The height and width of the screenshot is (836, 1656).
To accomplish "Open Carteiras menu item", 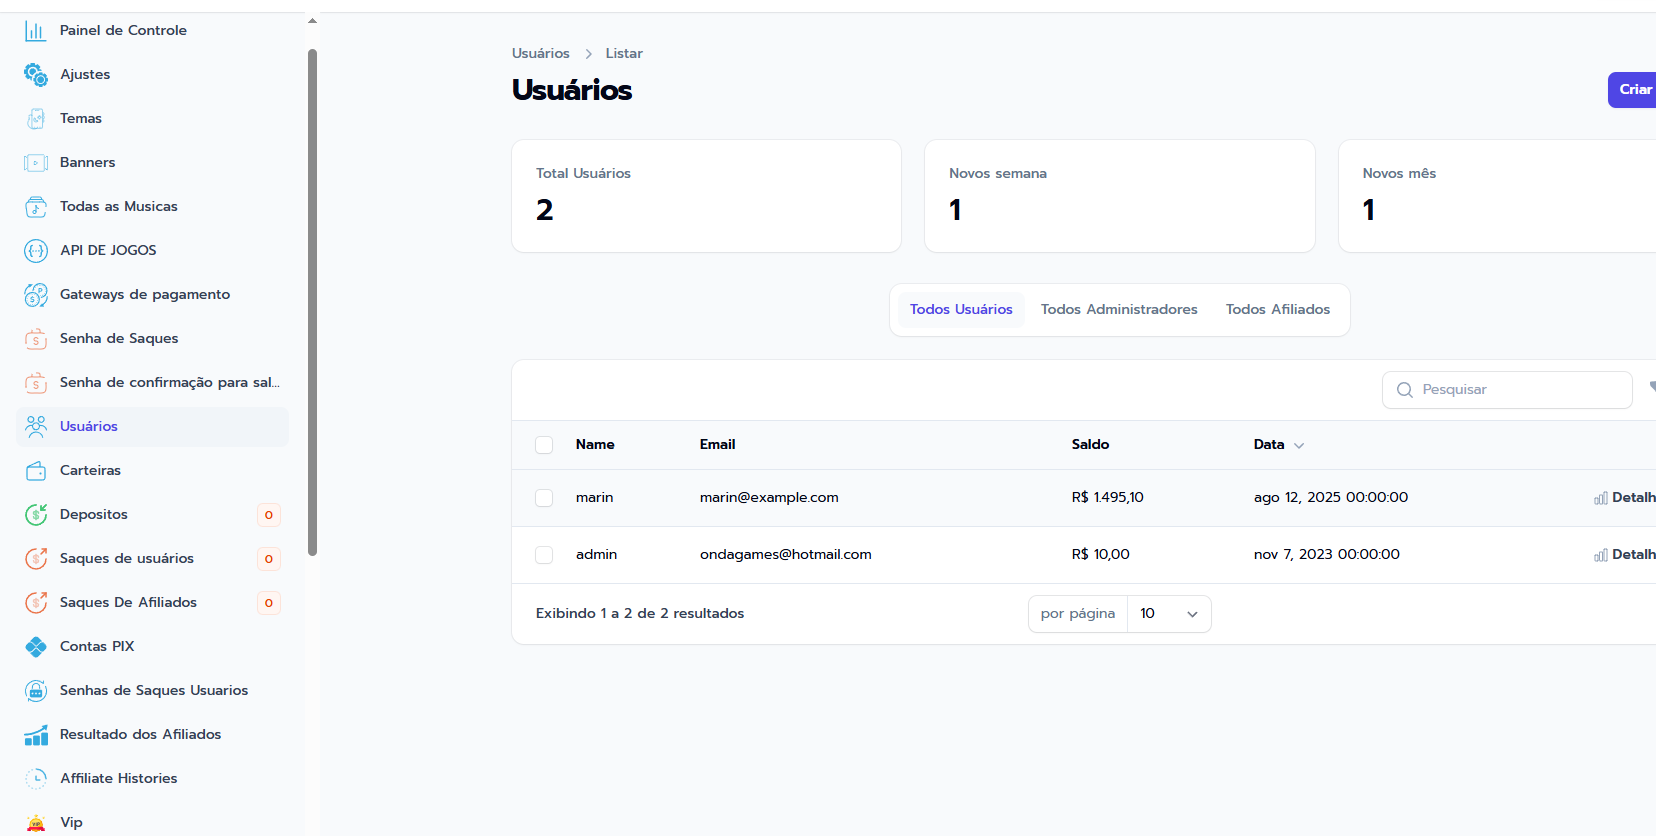I will [152, 471].
